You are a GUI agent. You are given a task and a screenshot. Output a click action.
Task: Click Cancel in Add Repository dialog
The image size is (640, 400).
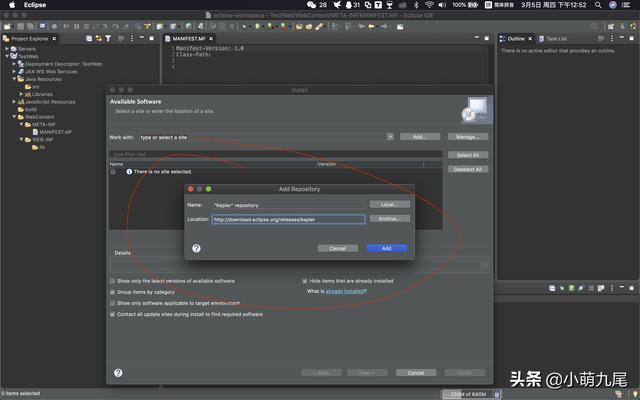tap(338, 248)
